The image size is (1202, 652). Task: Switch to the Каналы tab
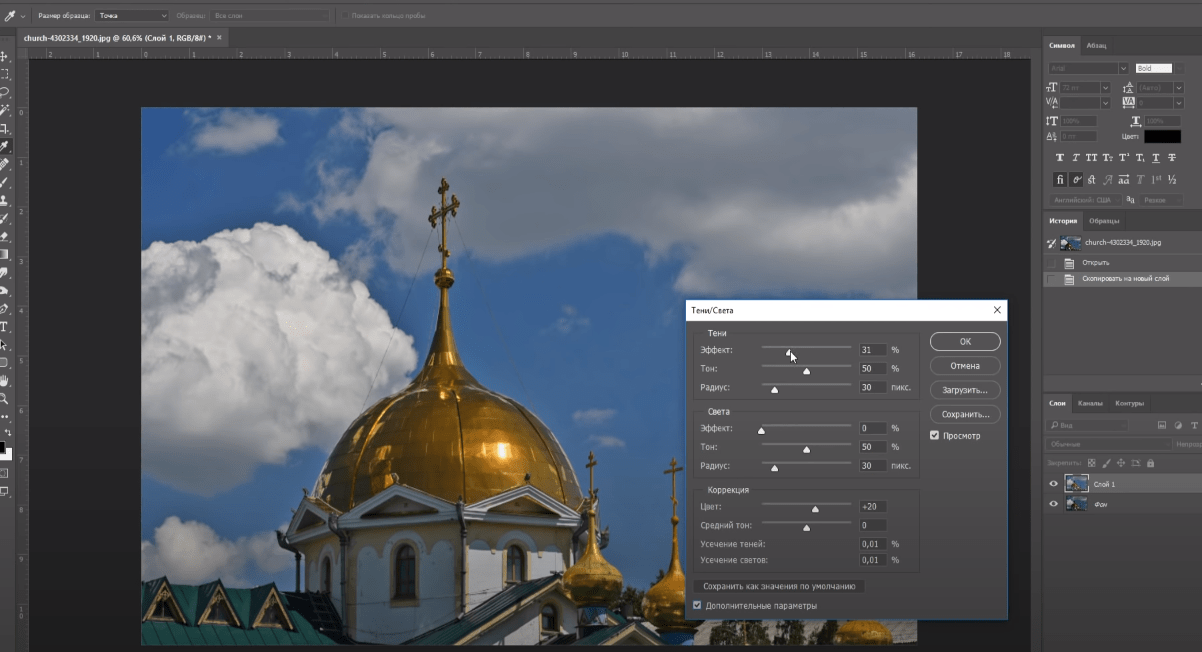pos(1090,404)
